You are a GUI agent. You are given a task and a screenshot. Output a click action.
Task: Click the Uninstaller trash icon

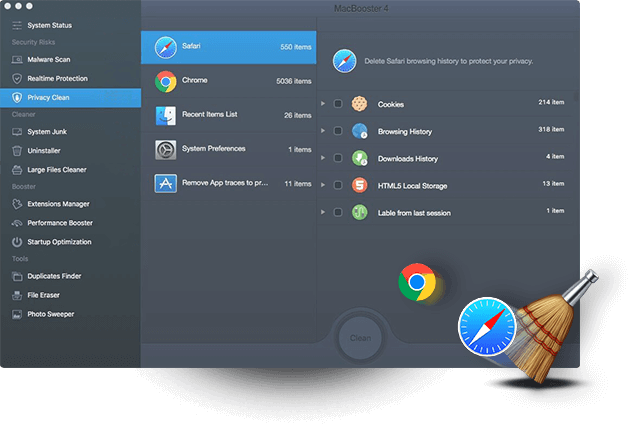tap(17, 151)
